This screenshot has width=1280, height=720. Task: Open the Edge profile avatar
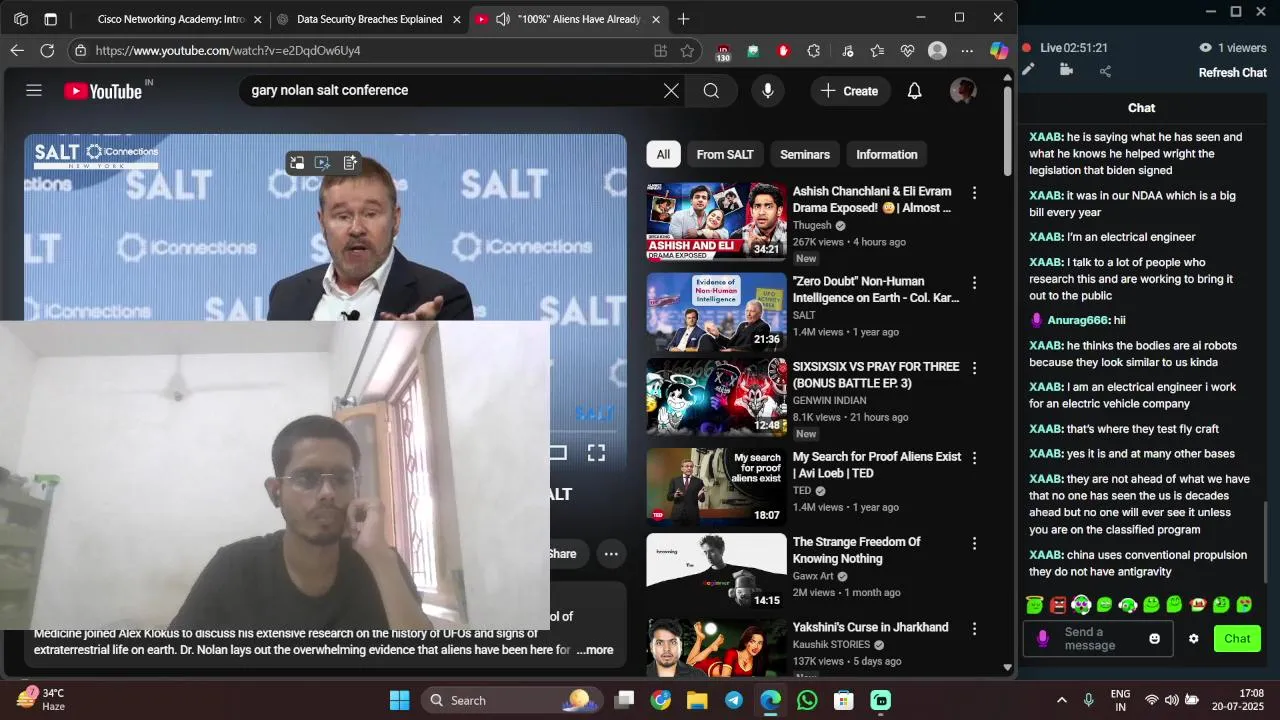coord(937,50)
